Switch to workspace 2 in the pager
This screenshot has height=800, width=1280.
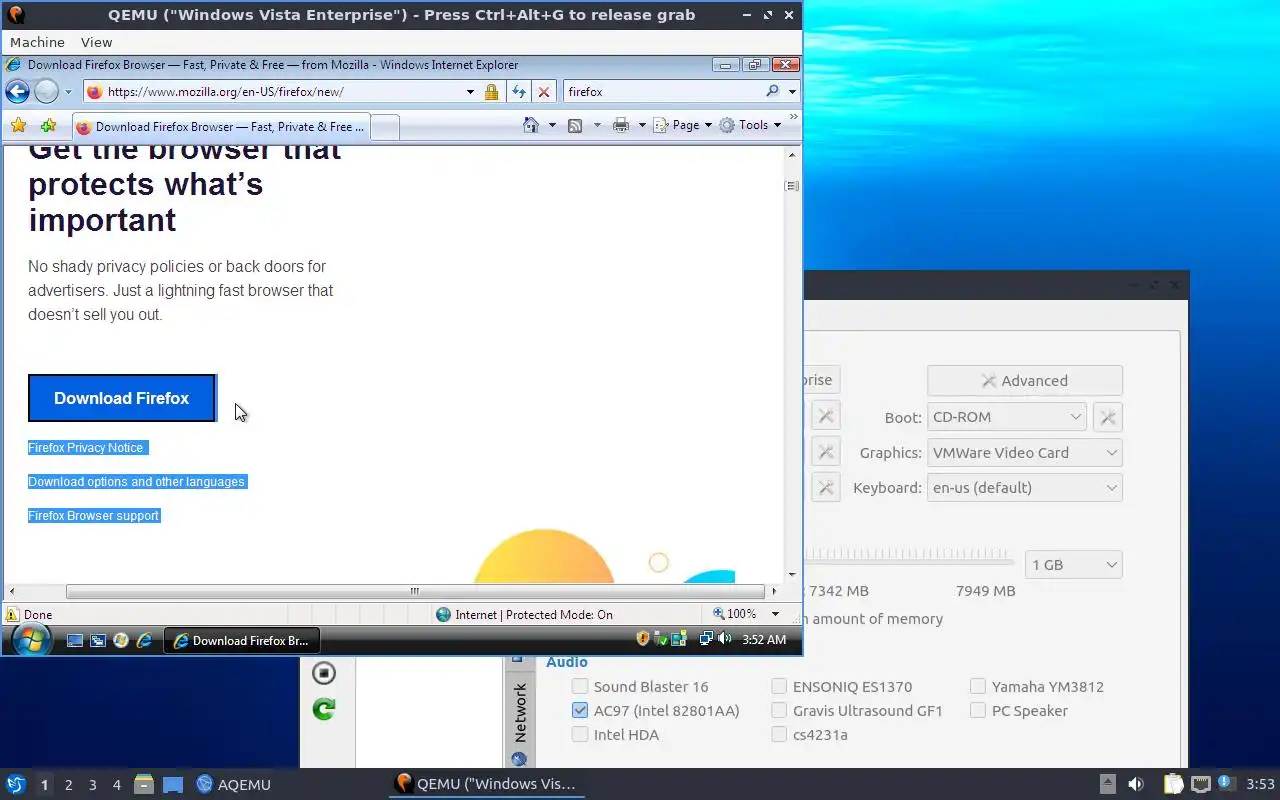[68, 785]
